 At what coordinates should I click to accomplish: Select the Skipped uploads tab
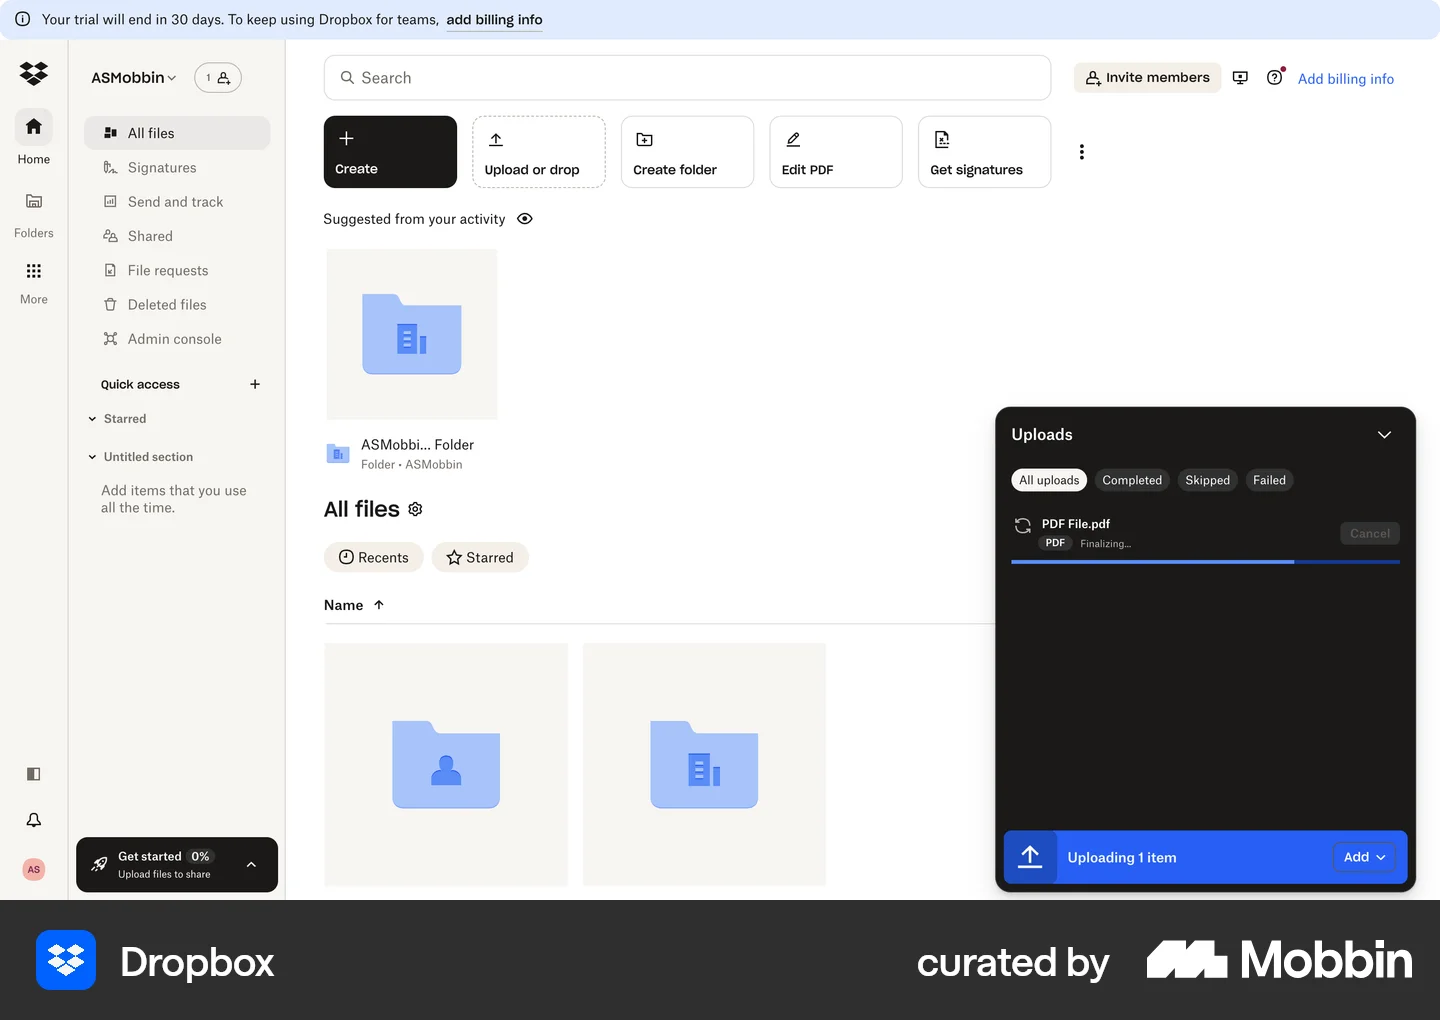coord(1208,480)
